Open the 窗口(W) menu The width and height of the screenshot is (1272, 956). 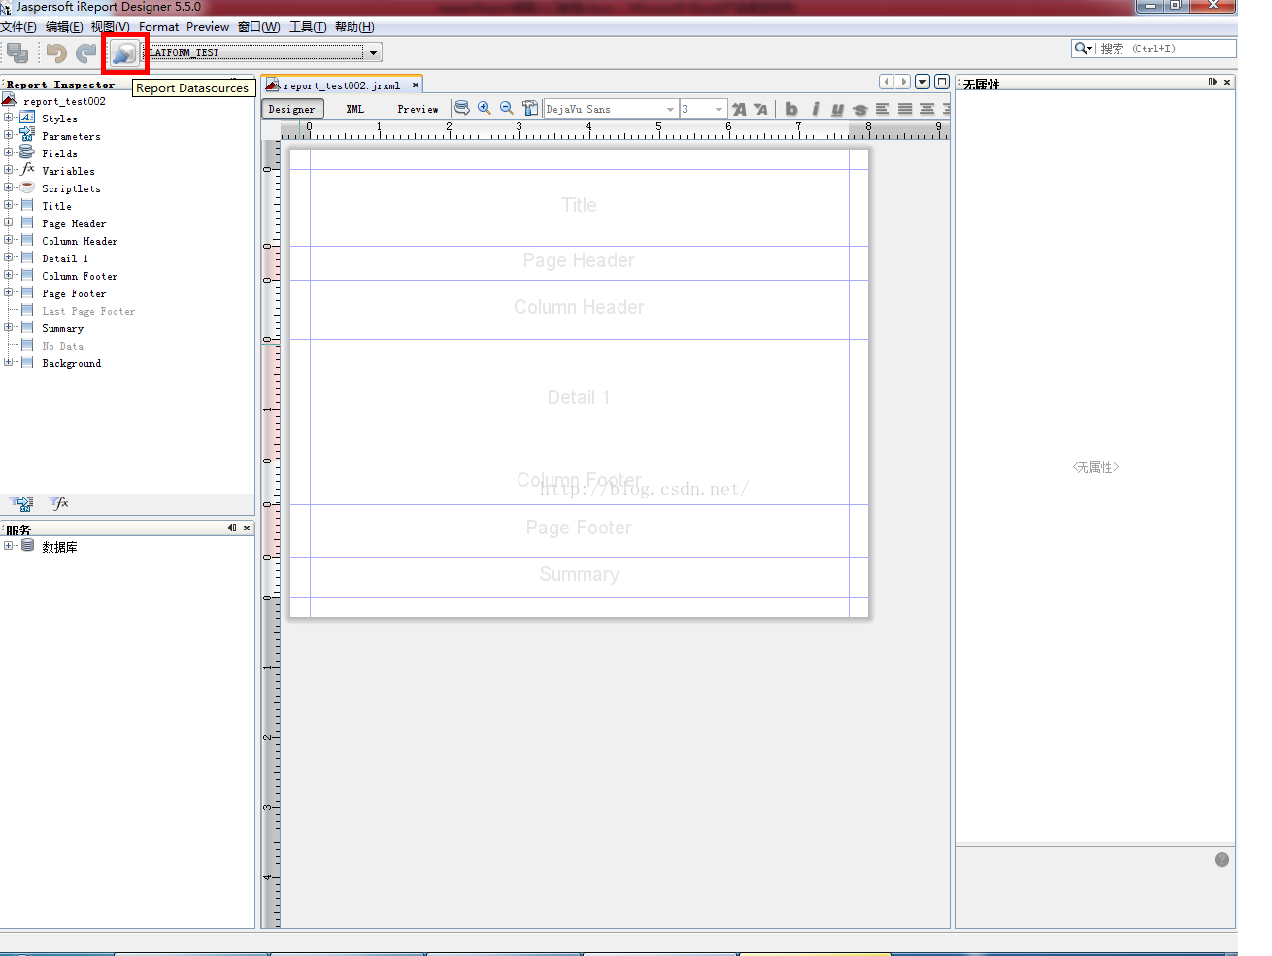[259, 27]
